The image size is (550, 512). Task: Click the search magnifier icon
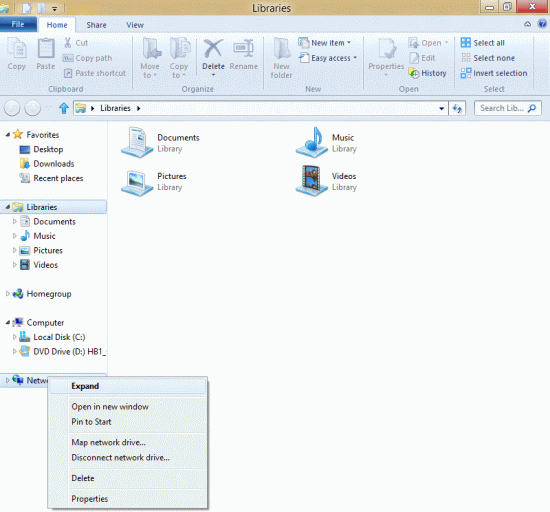point(532,108)
